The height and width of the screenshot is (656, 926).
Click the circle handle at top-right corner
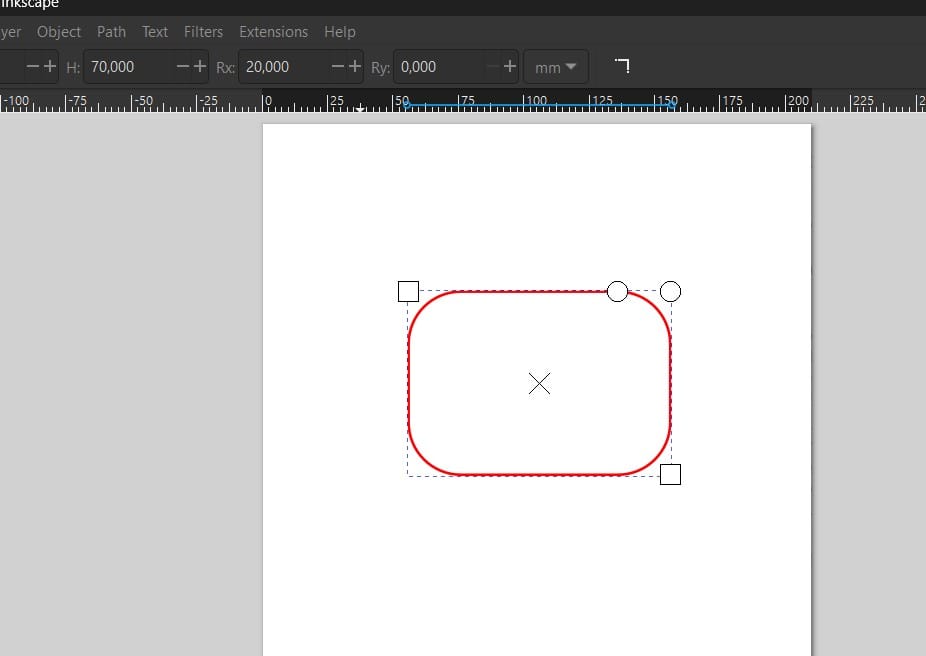[x=670, y=292]
